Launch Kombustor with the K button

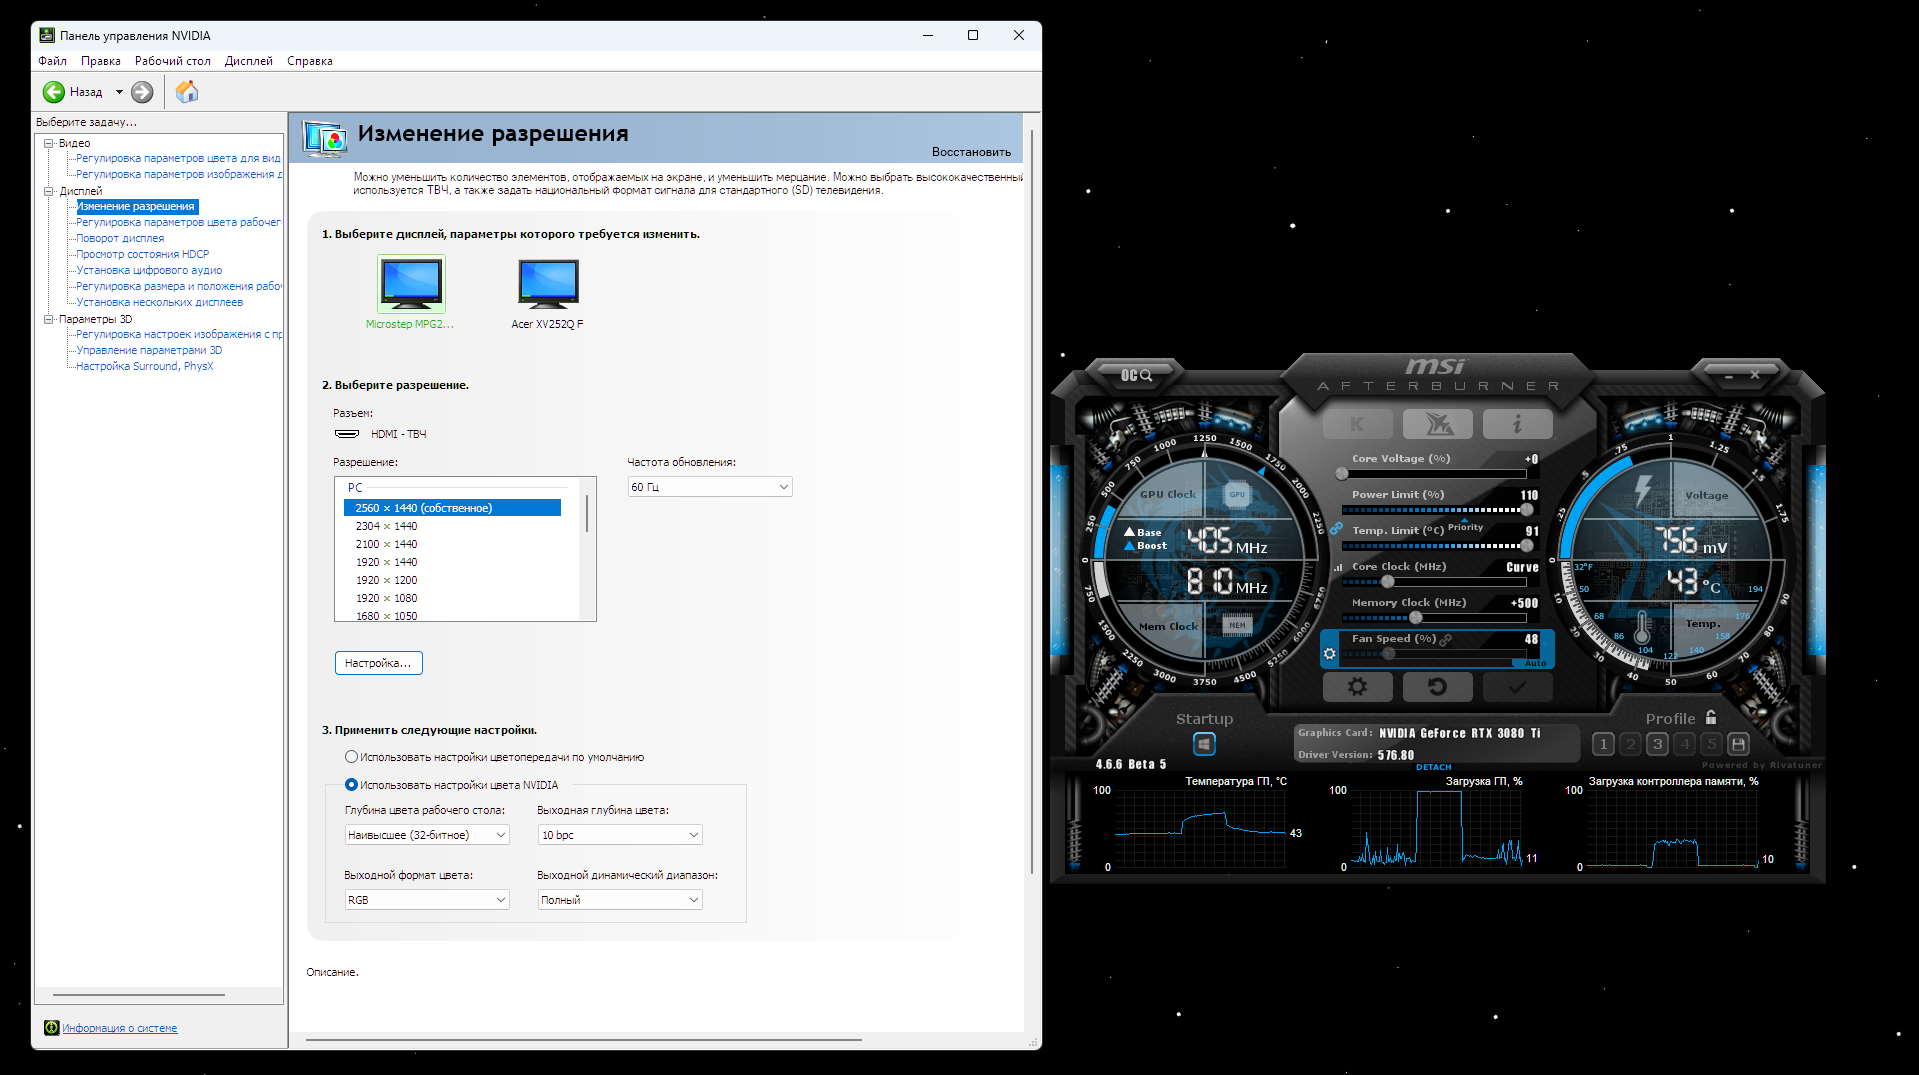[x=1357, y=424]
